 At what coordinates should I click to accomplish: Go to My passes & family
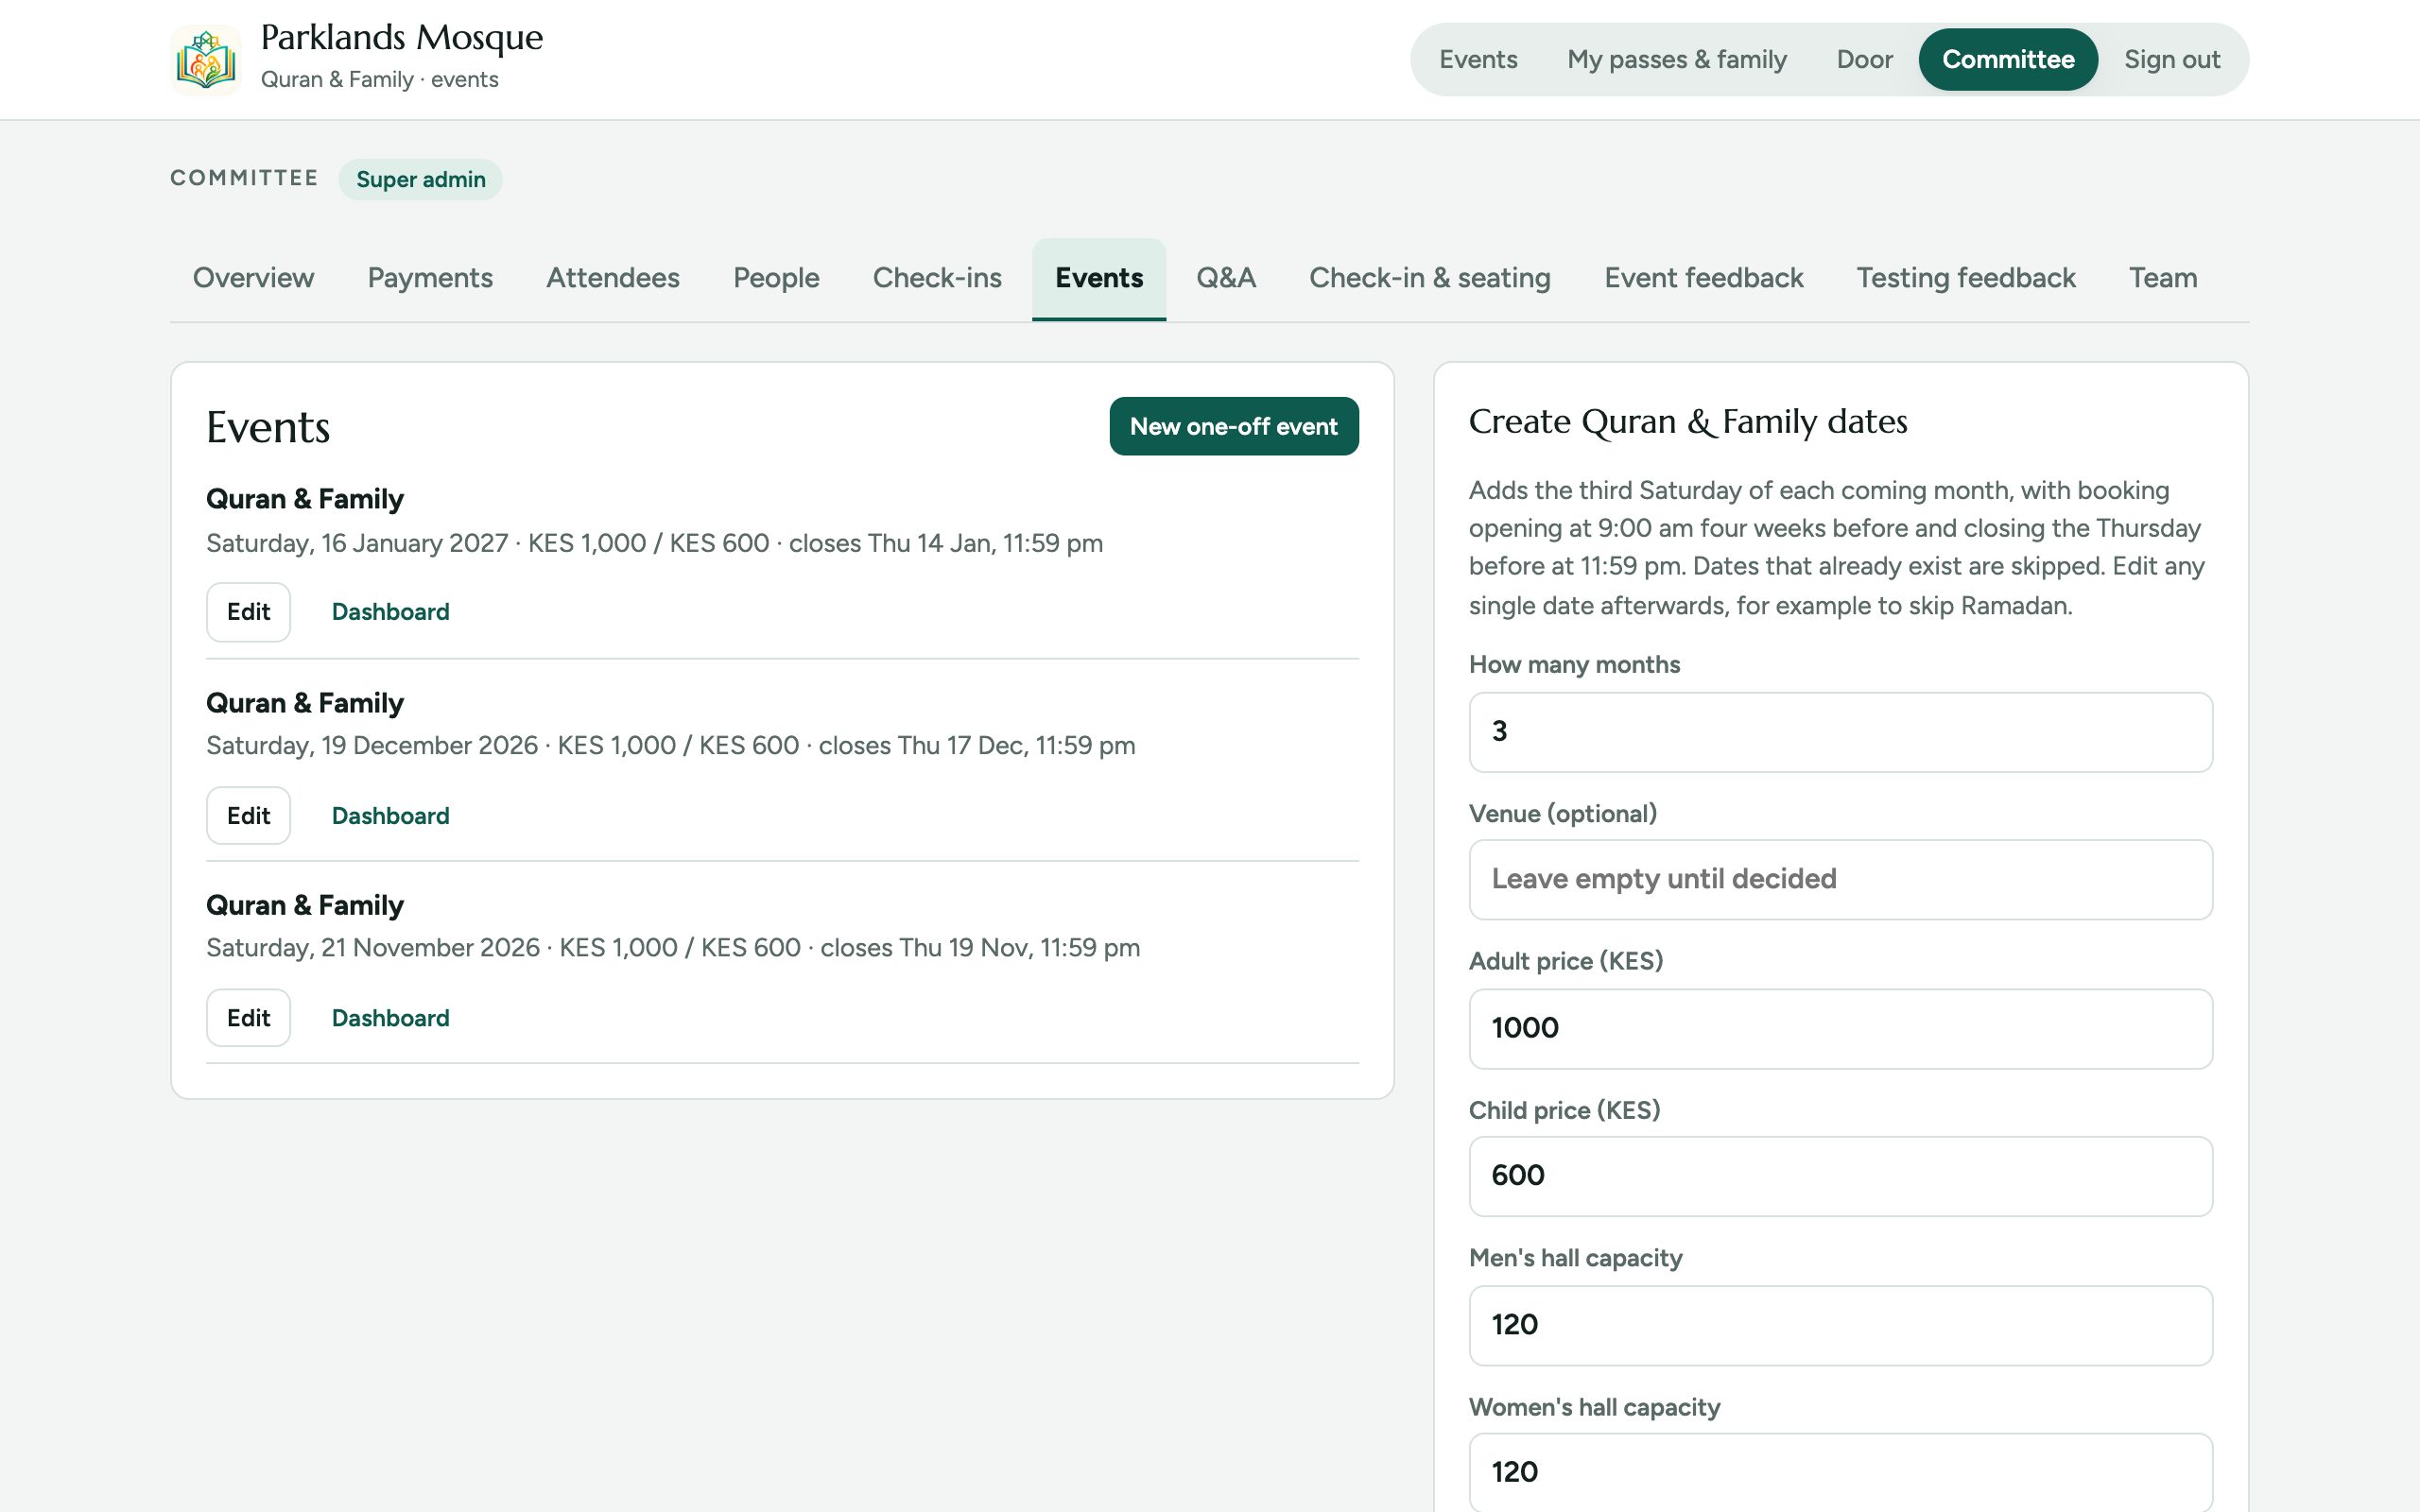[x=1677, y=59]
